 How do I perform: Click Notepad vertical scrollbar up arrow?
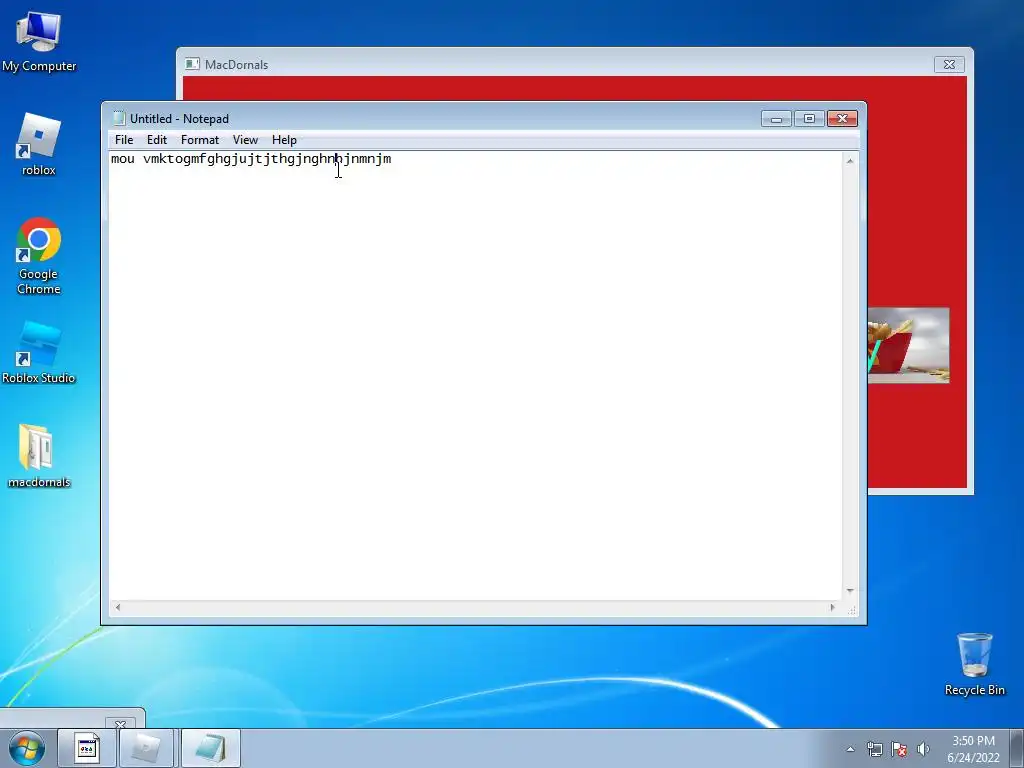(850, 161)
